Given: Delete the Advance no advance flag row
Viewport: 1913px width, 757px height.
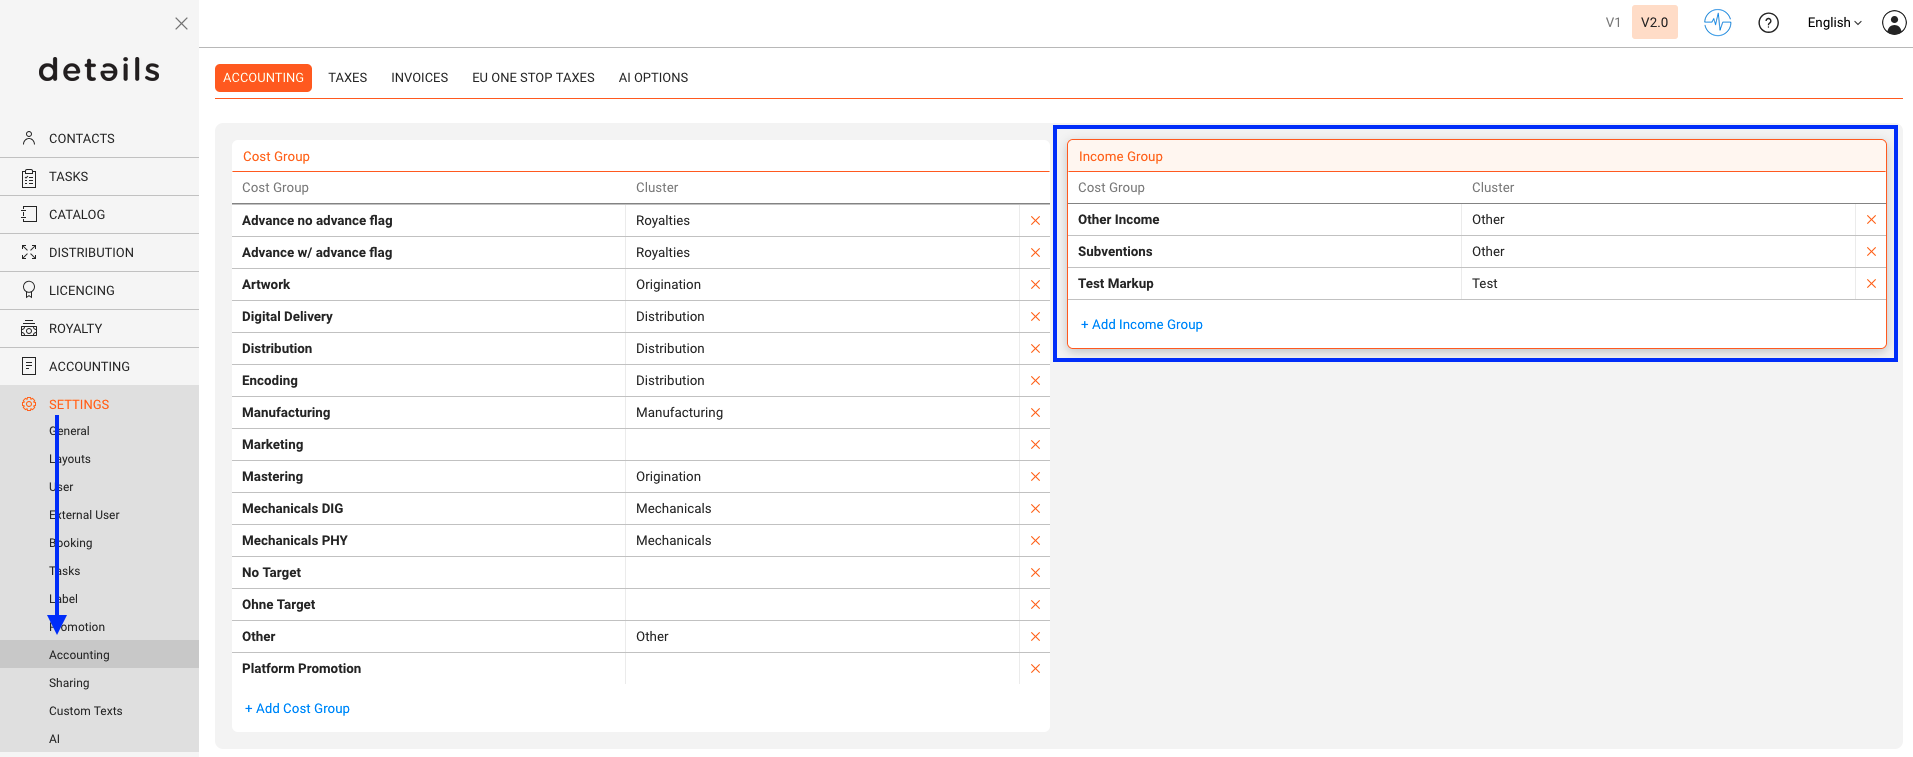Looking at the screenshot, I should 1035,220.
